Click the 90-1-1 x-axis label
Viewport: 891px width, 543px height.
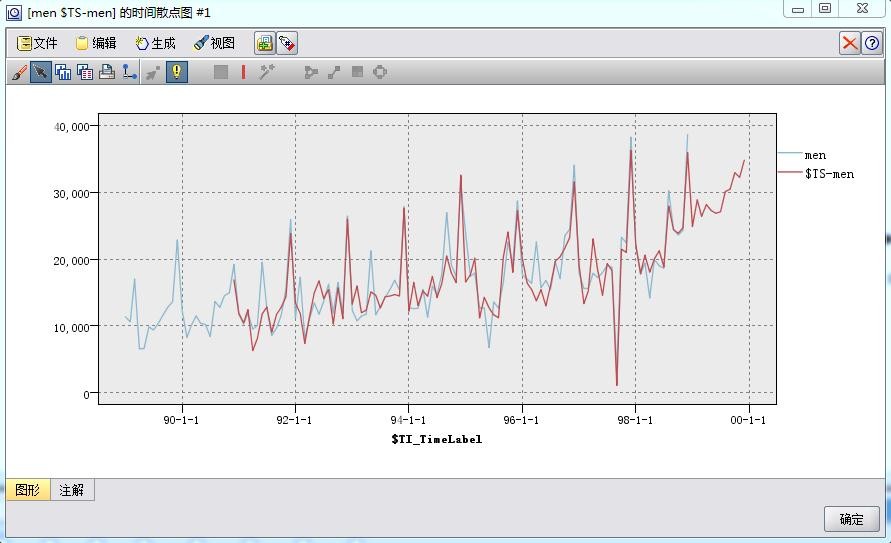[x=181, y=420]
